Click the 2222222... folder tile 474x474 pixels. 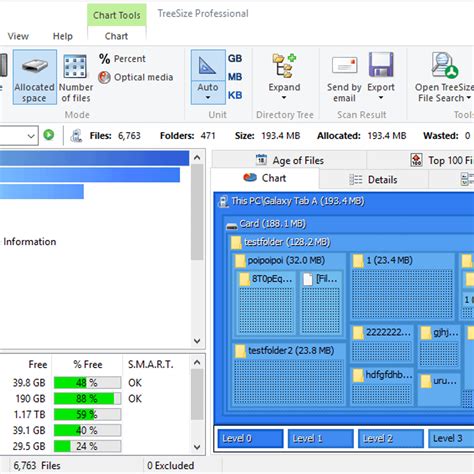[383, 344]
